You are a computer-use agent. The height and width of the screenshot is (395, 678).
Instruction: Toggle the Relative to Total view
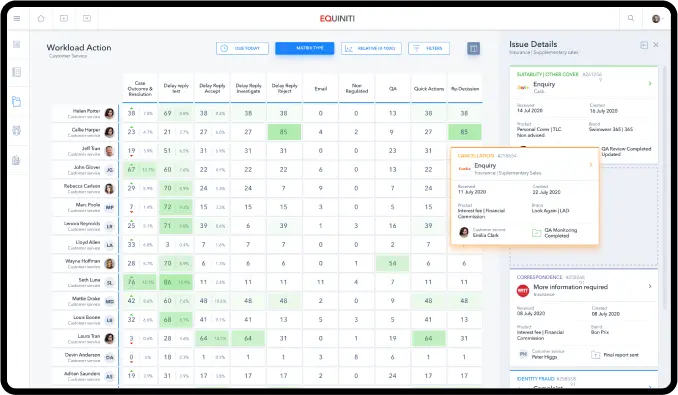pyautogui.click(x=371, y=48)
